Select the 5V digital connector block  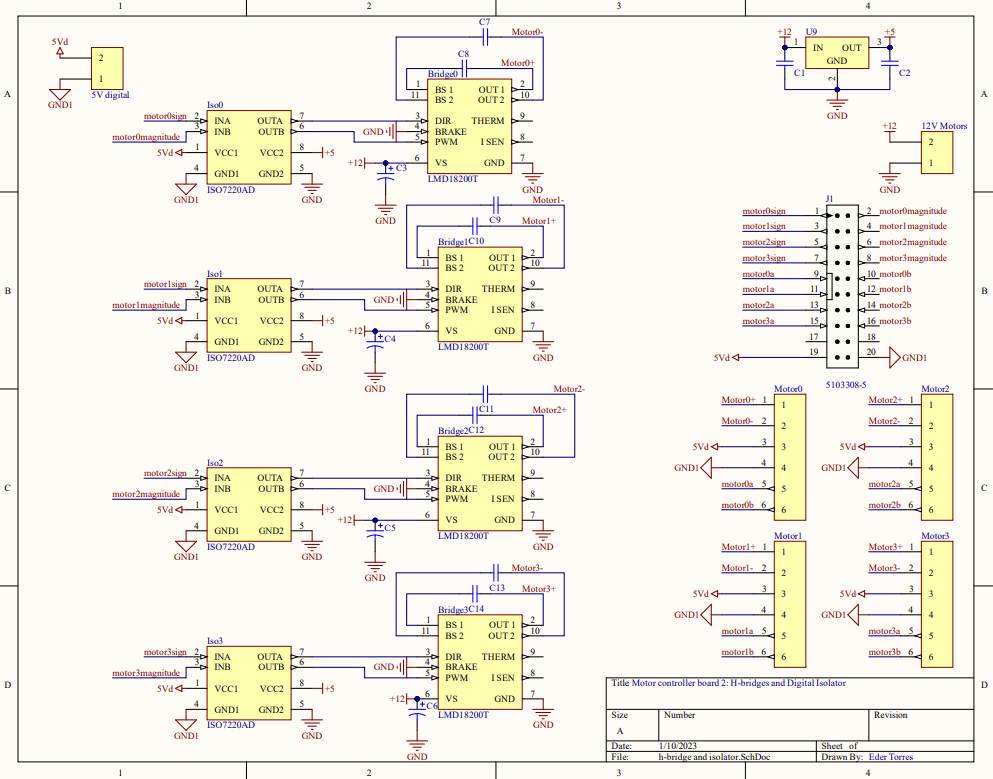click(x=107, y=68)
